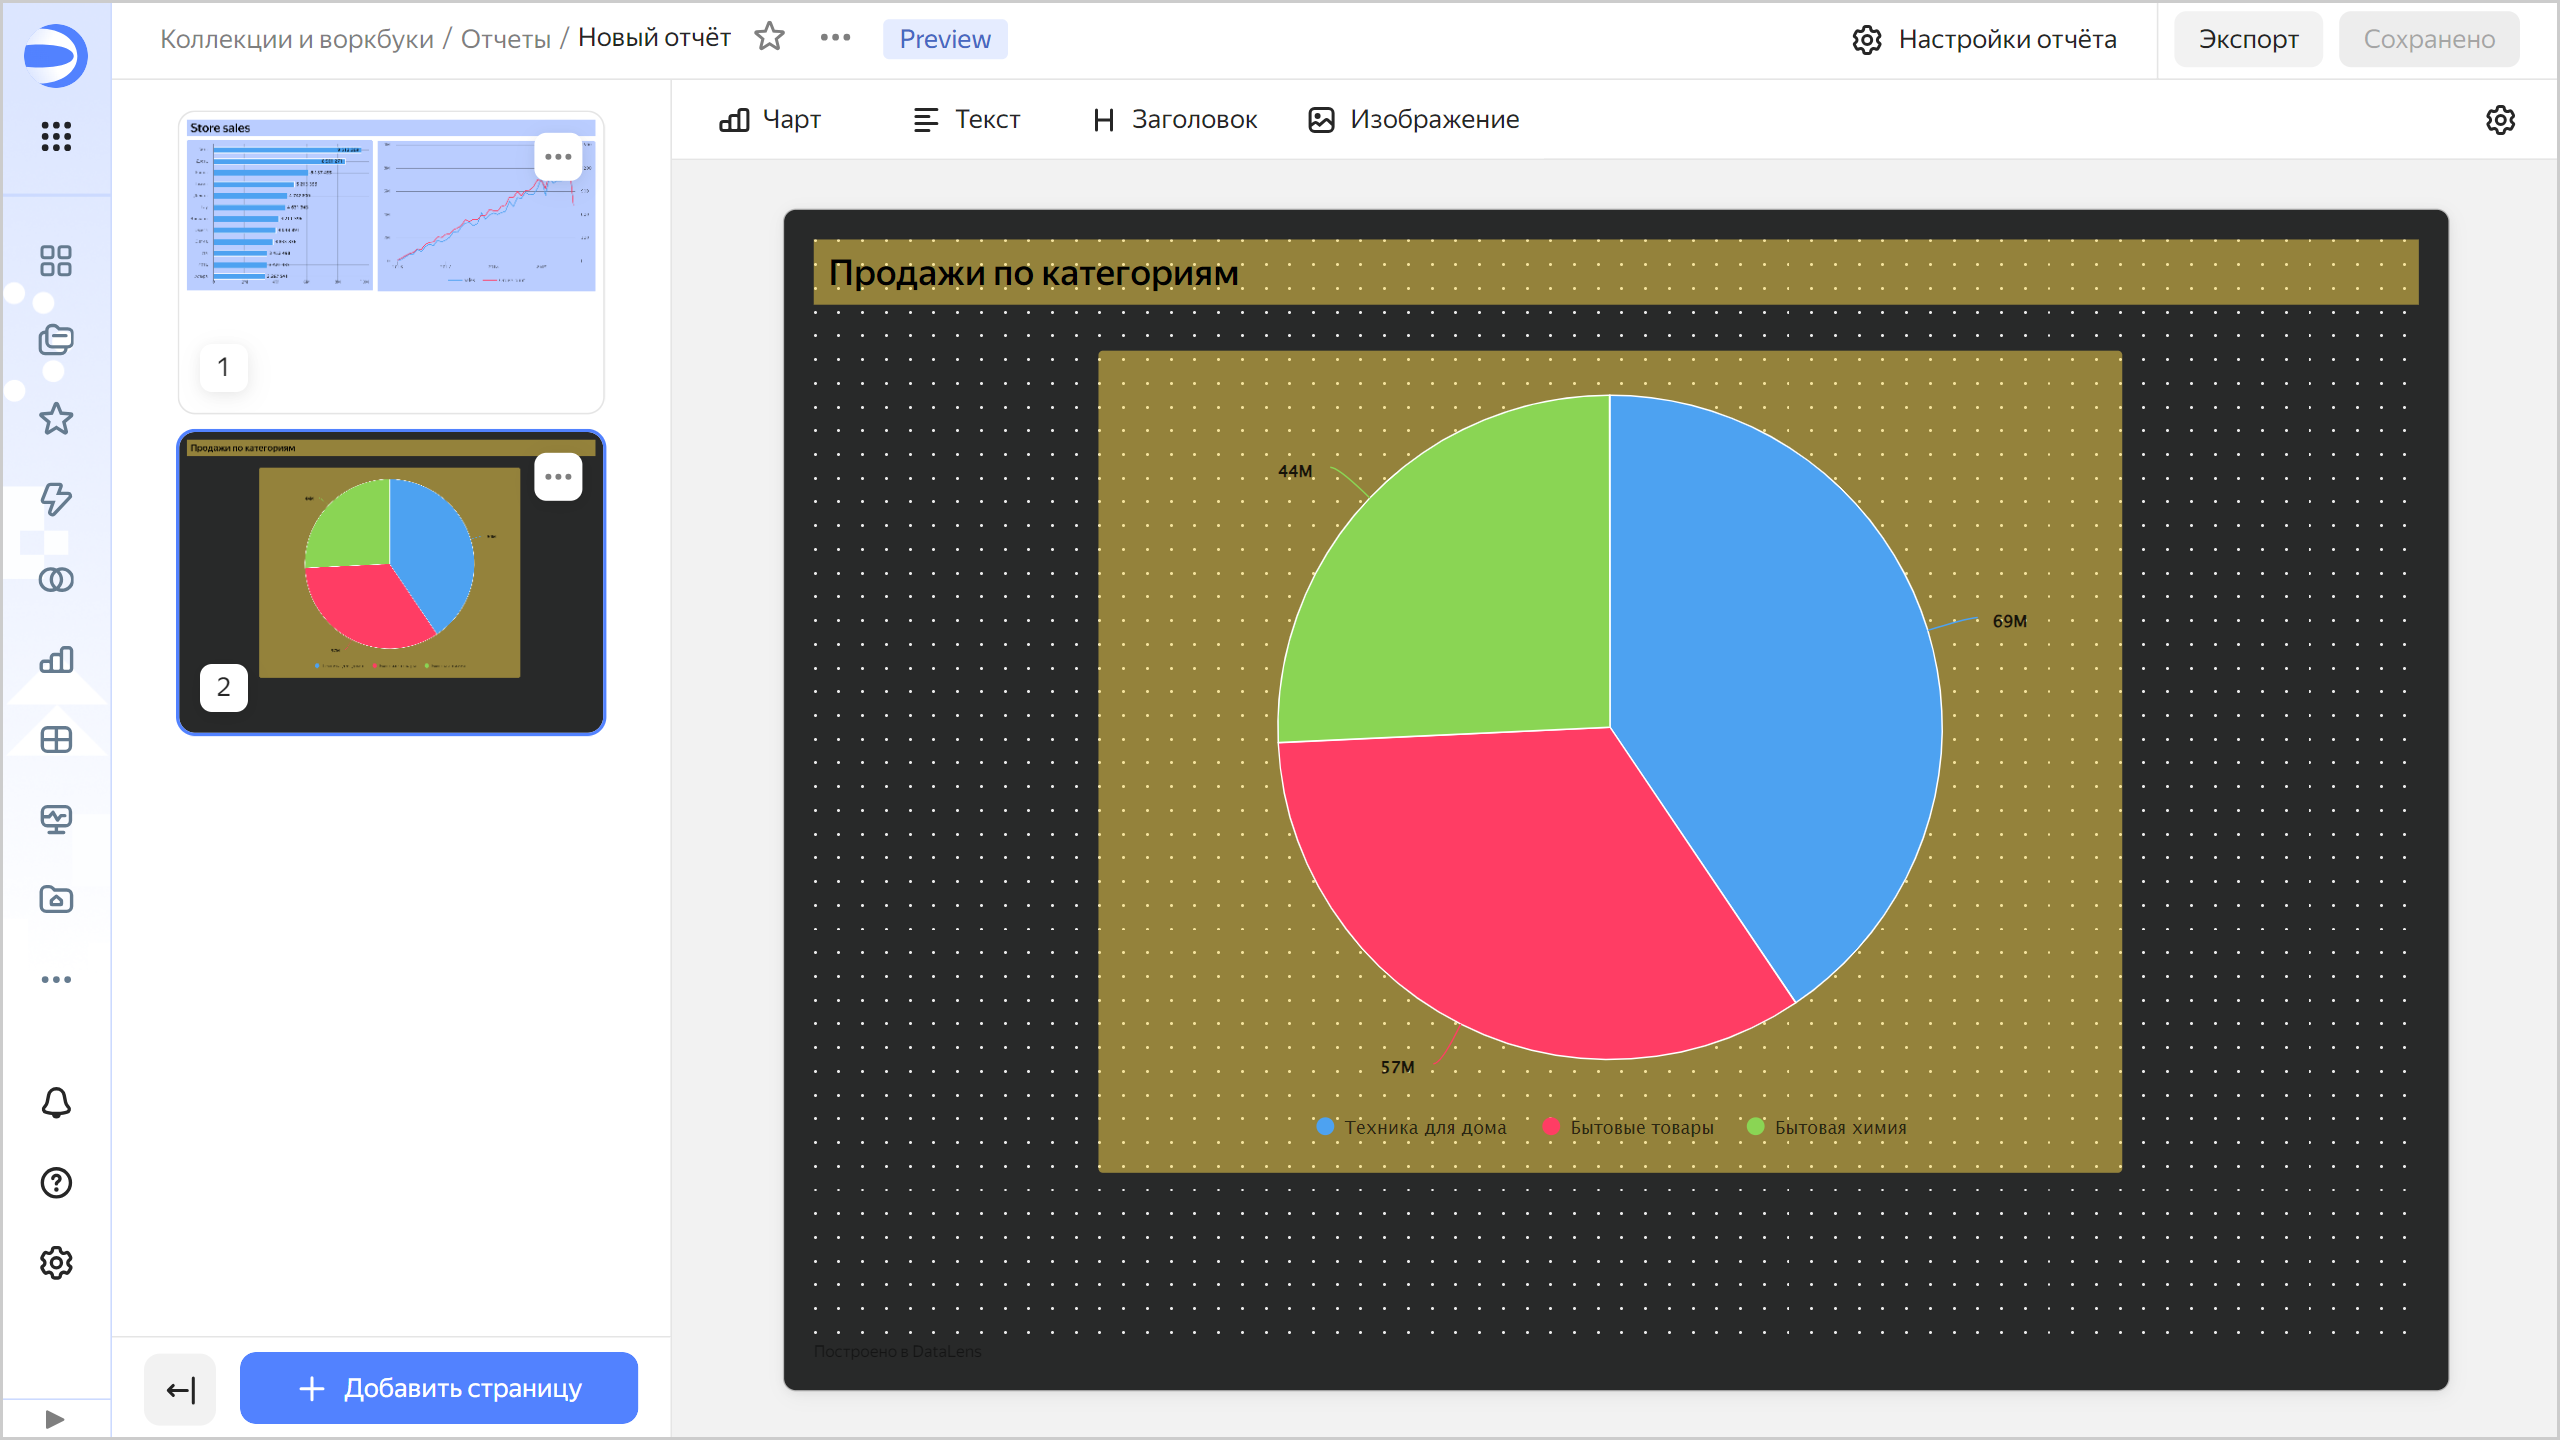Viewport: 2560px width, 1440px height.
Task: Click the DataLens logo icon
Action: tap(55, 55)
